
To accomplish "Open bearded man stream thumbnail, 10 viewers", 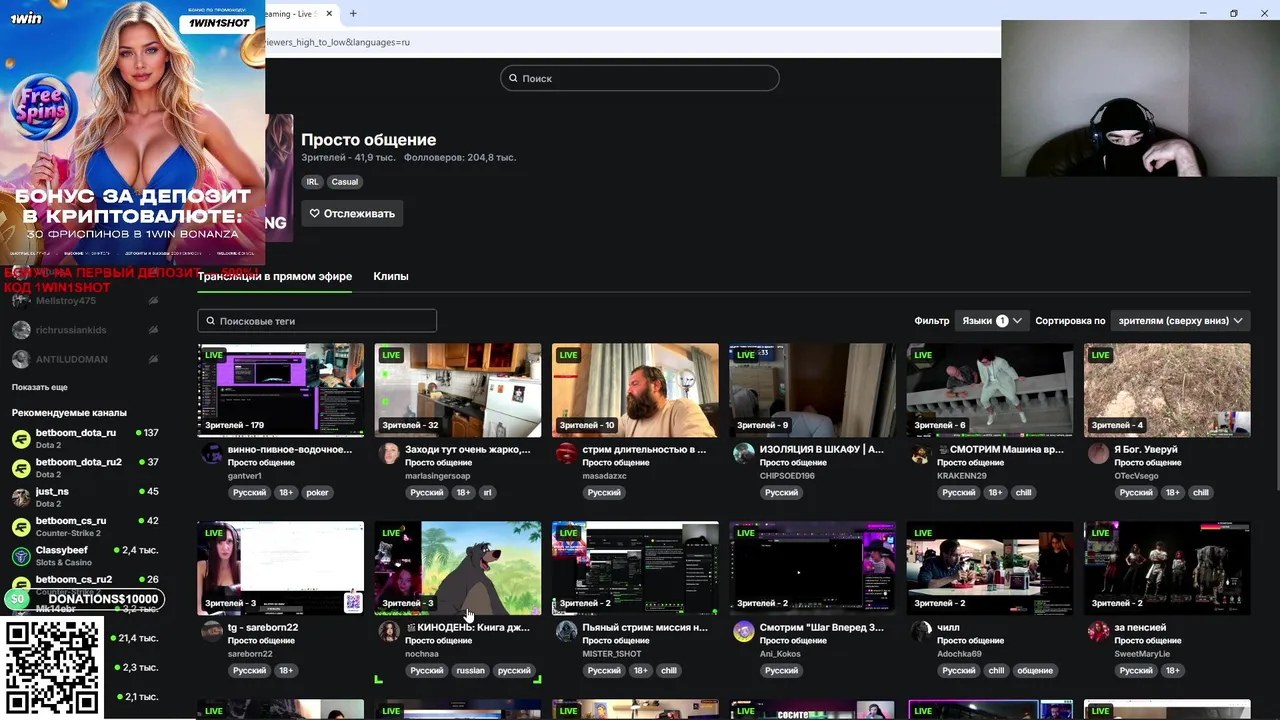I will pyautogui.click(x=635, y=390).
